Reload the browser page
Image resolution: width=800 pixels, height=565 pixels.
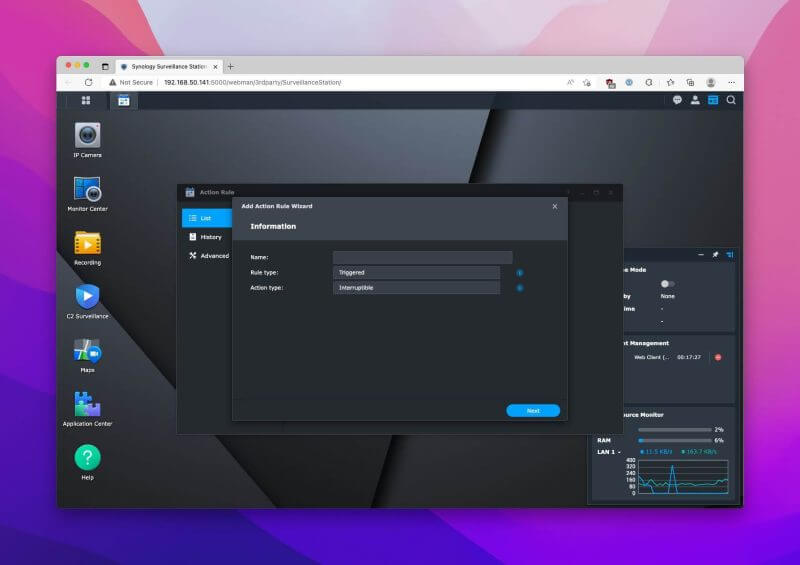pyautogui.click(x=88, y=82)
